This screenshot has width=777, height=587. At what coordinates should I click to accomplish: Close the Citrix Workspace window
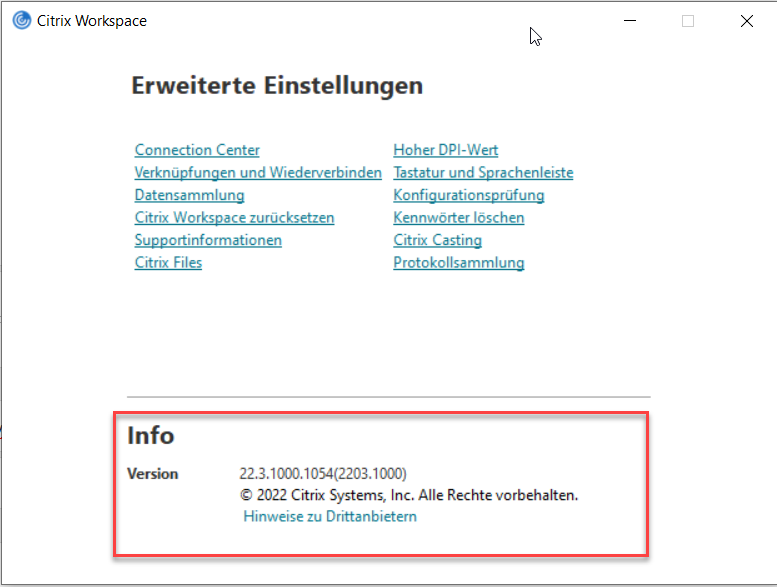(747, 21)
